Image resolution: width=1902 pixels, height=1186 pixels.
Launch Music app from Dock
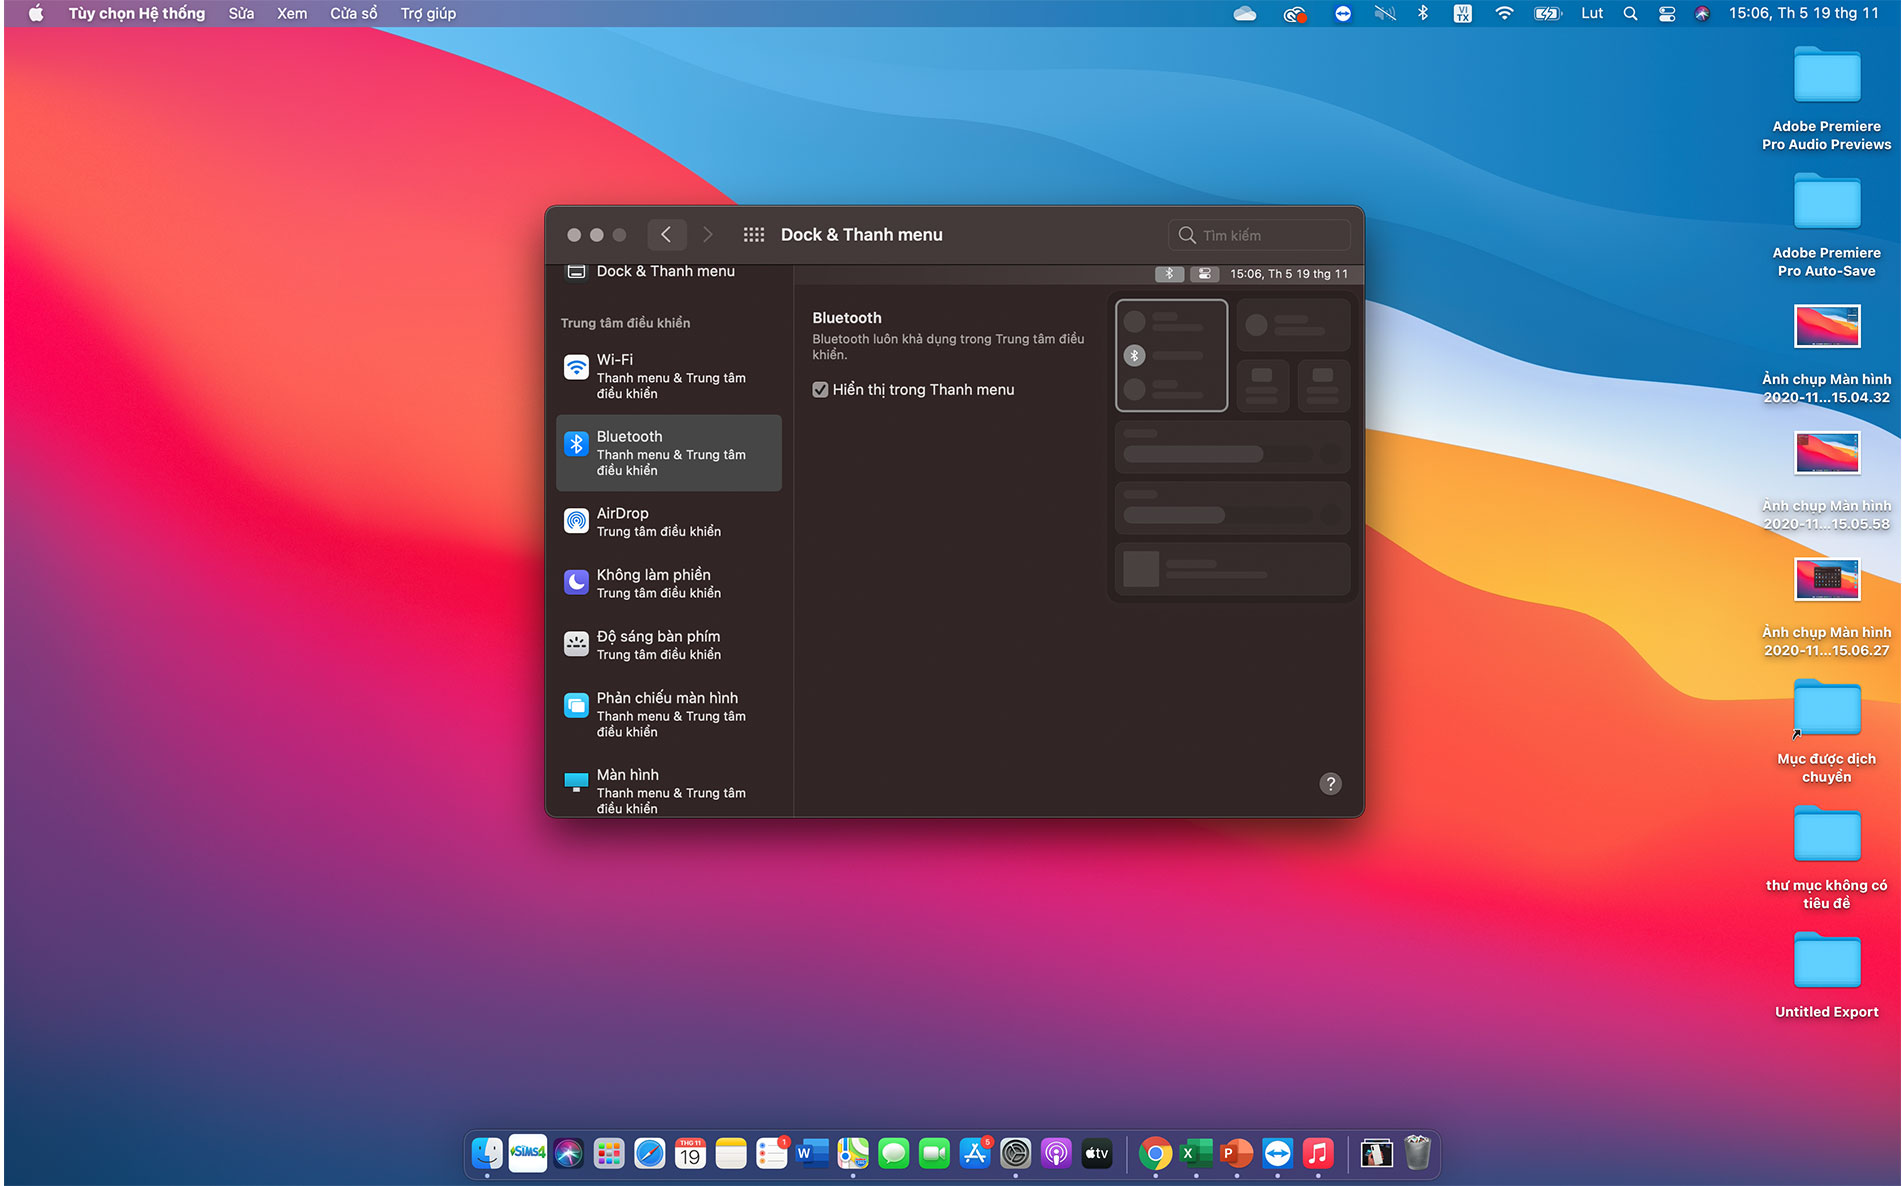pos(1318,1153)
